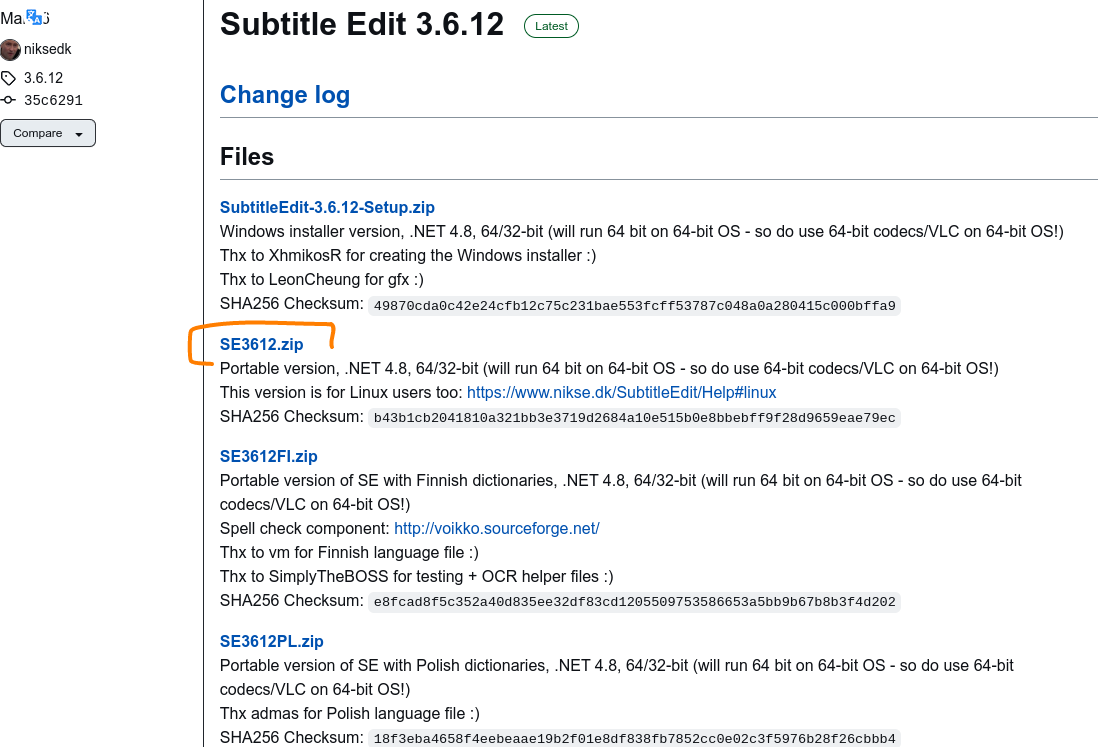Open the 3.6.12 tag link

[x=43, y=78]
